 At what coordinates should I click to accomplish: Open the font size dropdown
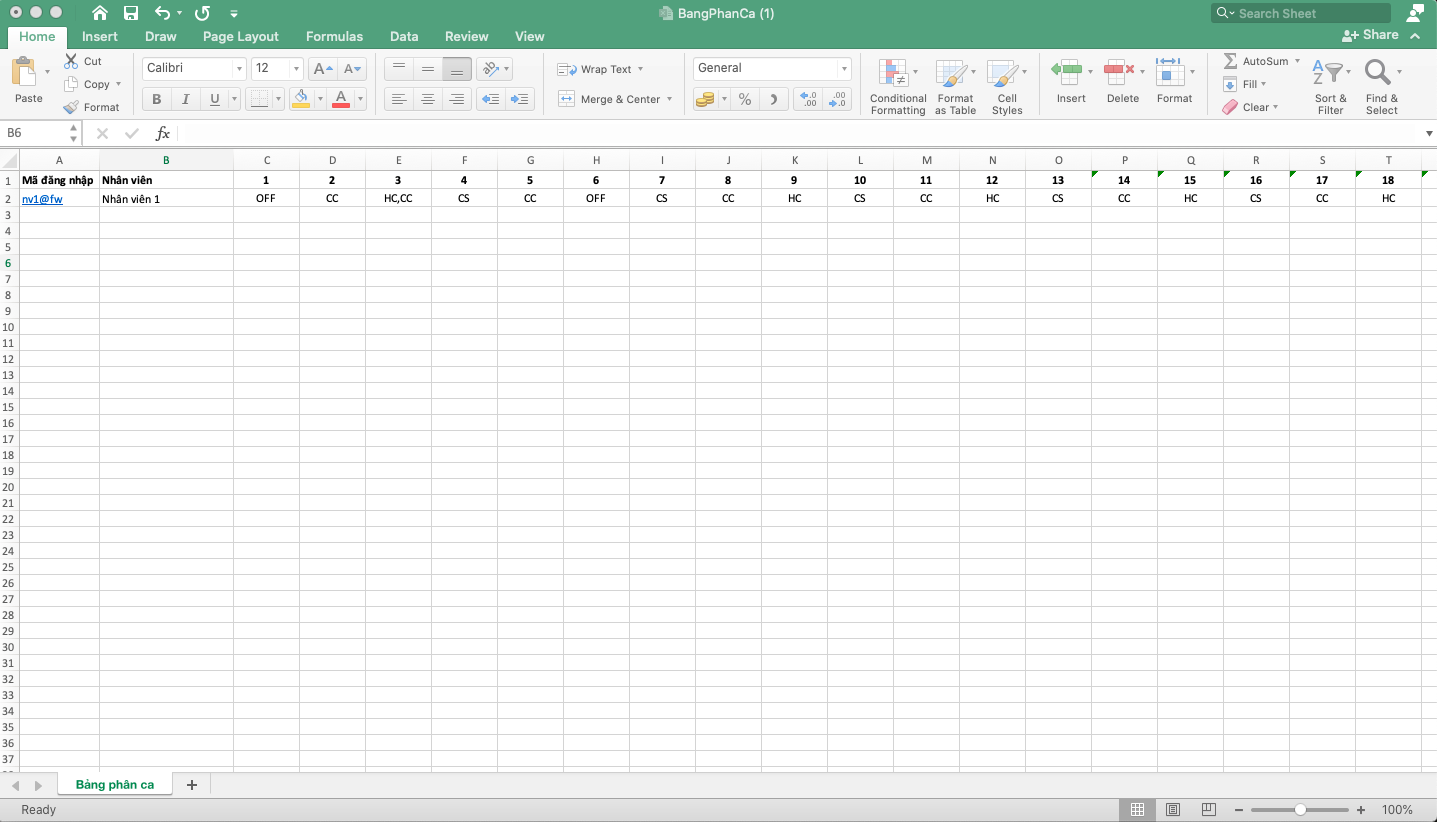pos(296,69)
